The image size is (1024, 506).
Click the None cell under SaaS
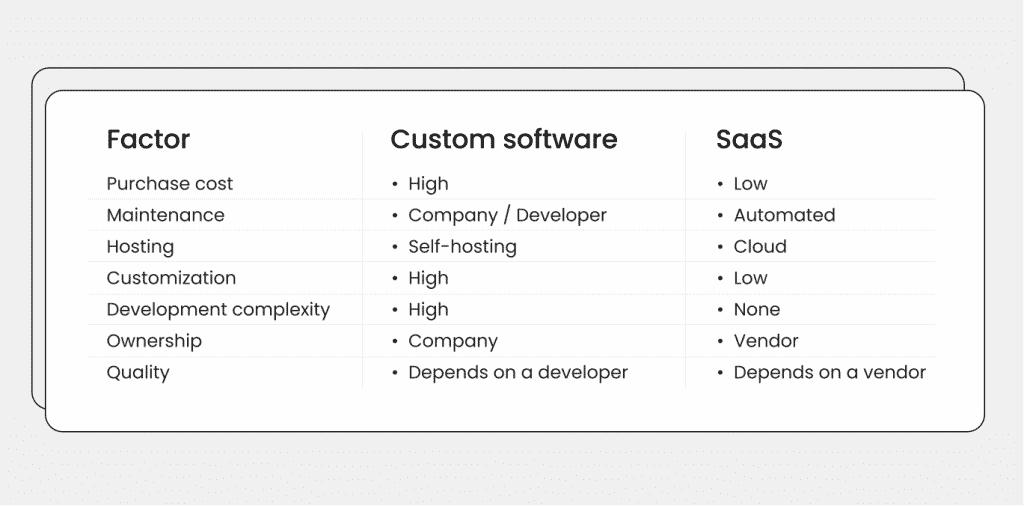pyautogui.click(x=756, y=310)
